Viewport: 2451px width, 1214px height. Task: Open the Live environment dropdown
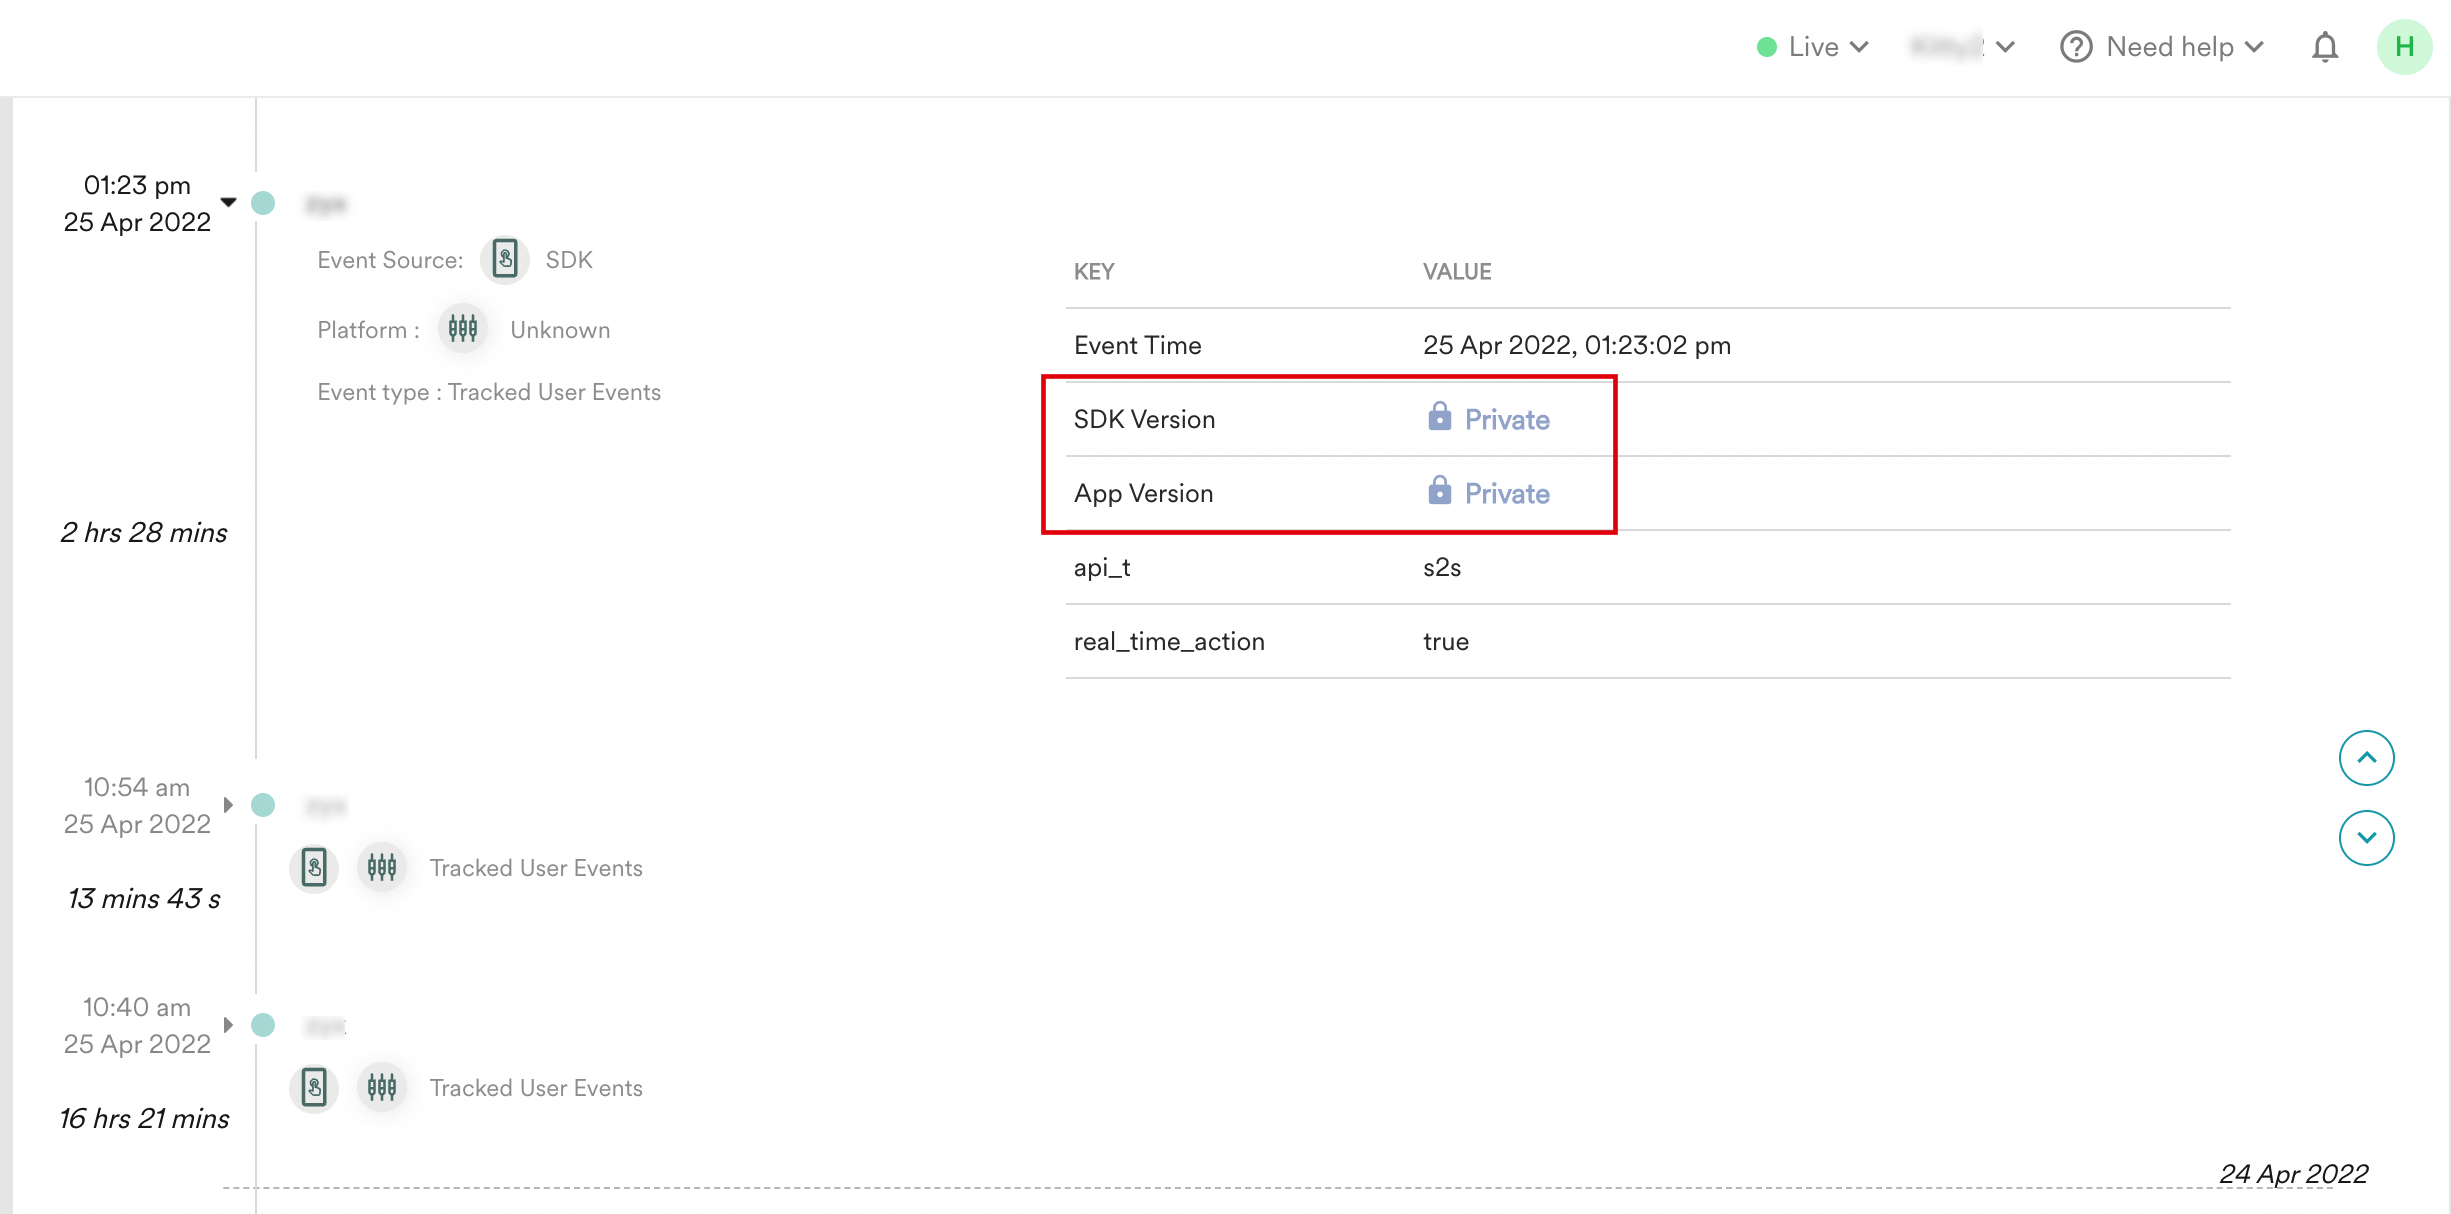coord(1813,47)
